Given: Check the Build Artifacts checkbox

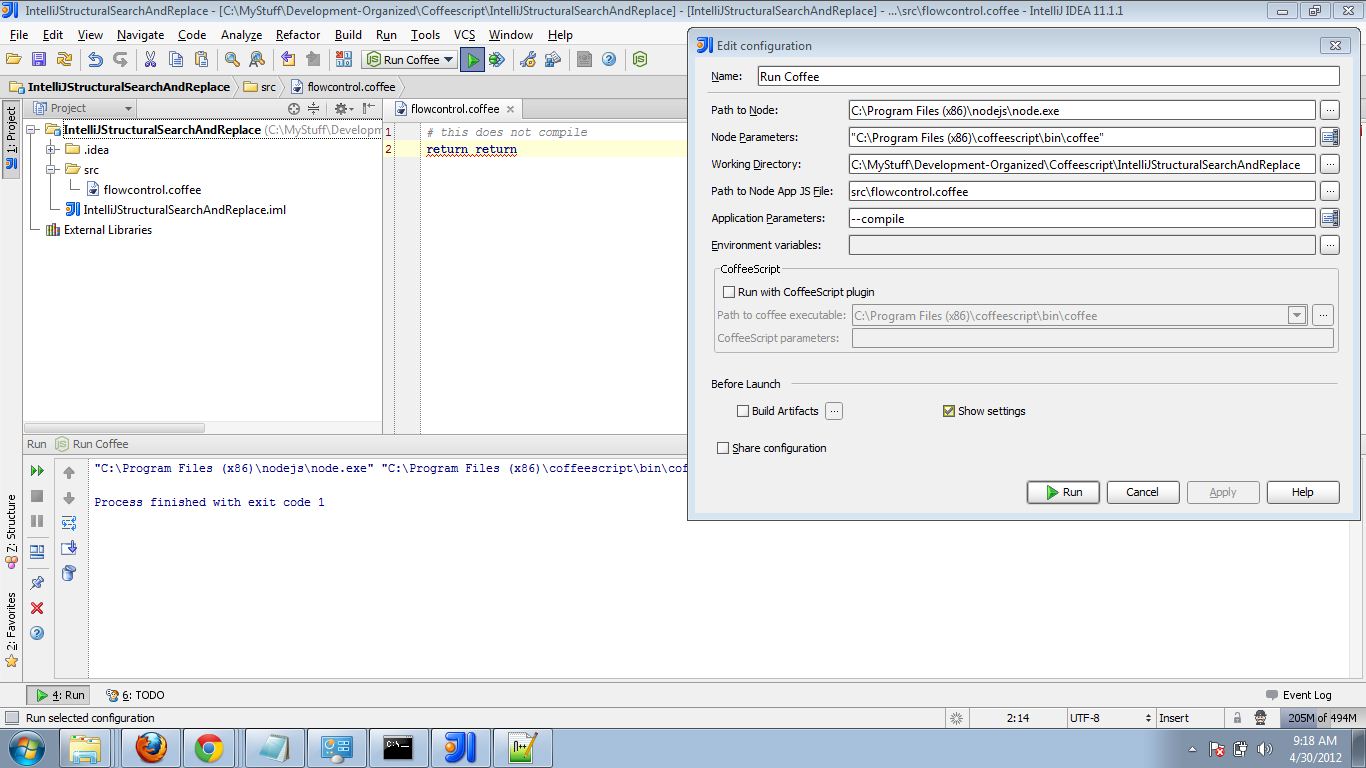Looking at the screenshot, I should click(743, 411).
